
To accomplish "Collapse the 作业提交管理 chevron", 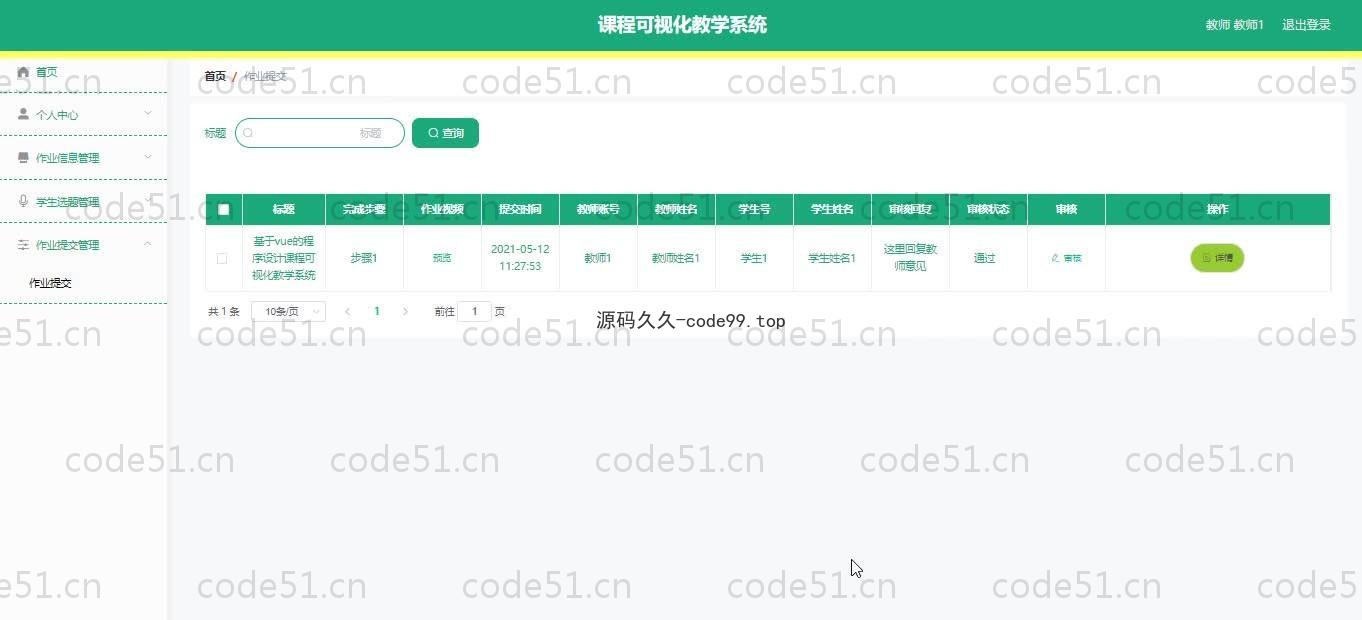I will (x=148, y=244).
